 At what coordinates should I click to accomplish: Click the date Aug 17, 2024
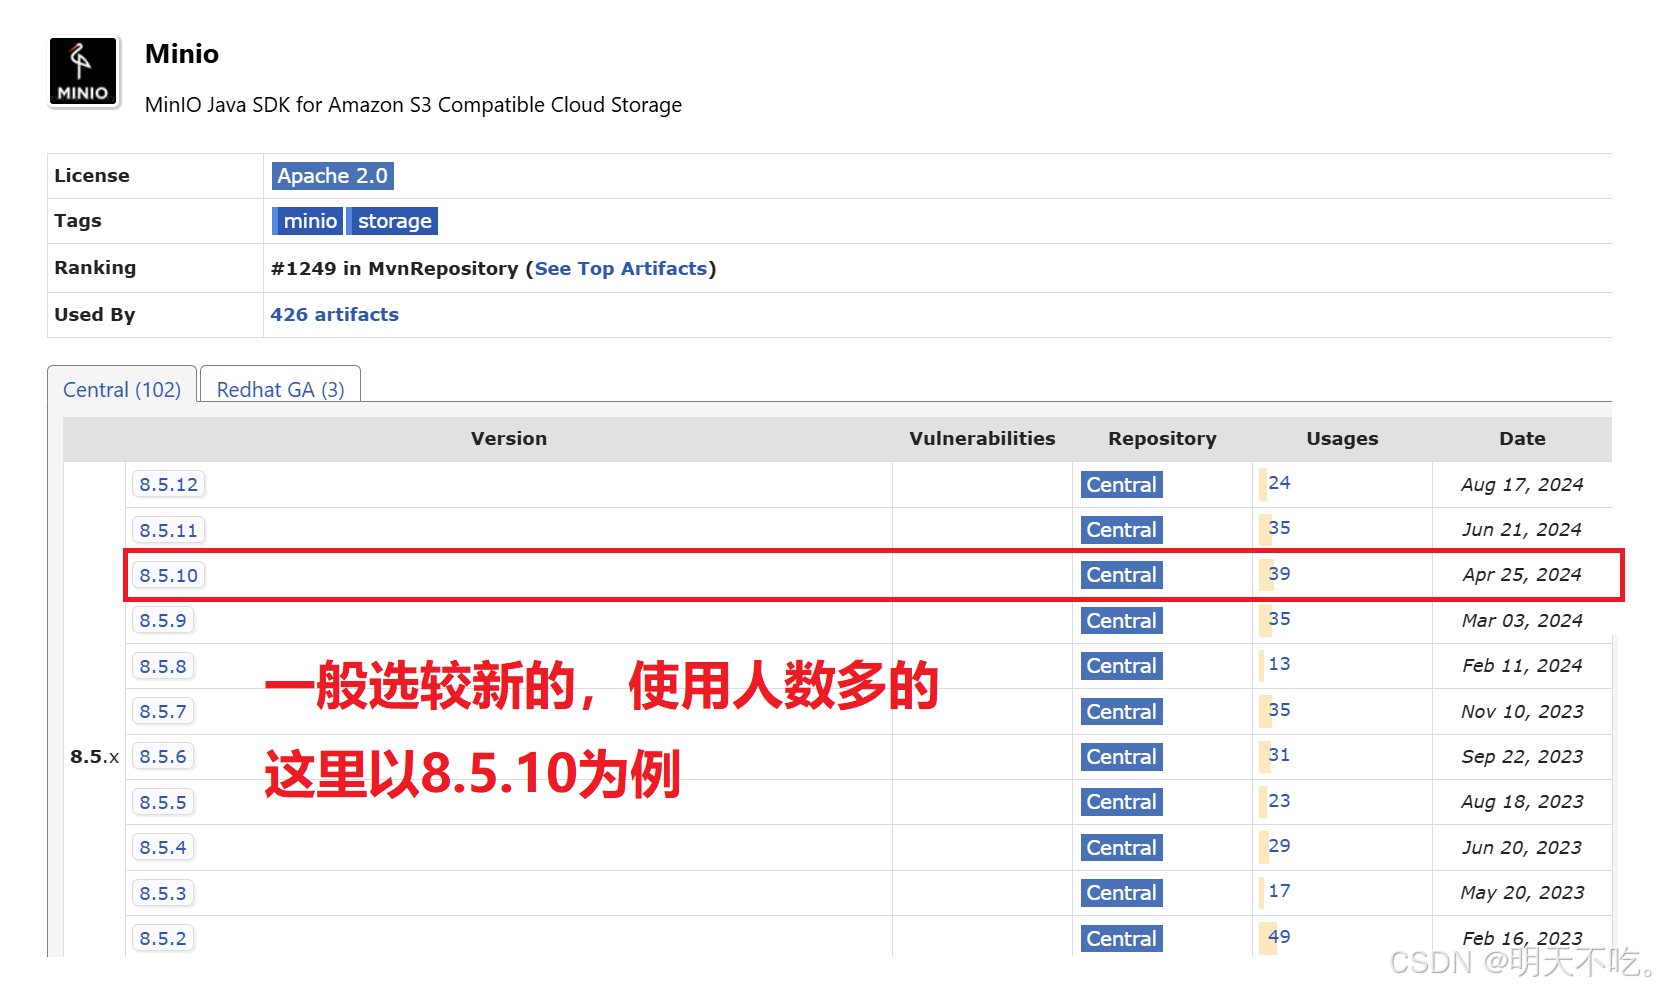coord(1522,485)
